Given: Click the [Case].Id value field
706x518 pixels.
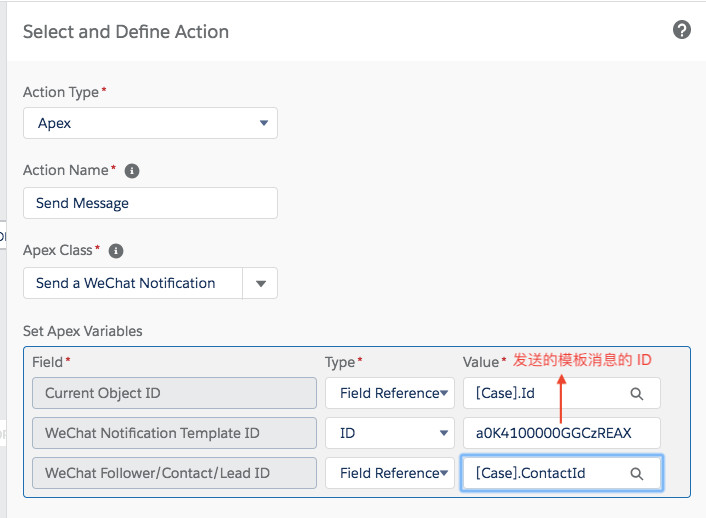Looking at the screenshot, I should coord(545,393).
